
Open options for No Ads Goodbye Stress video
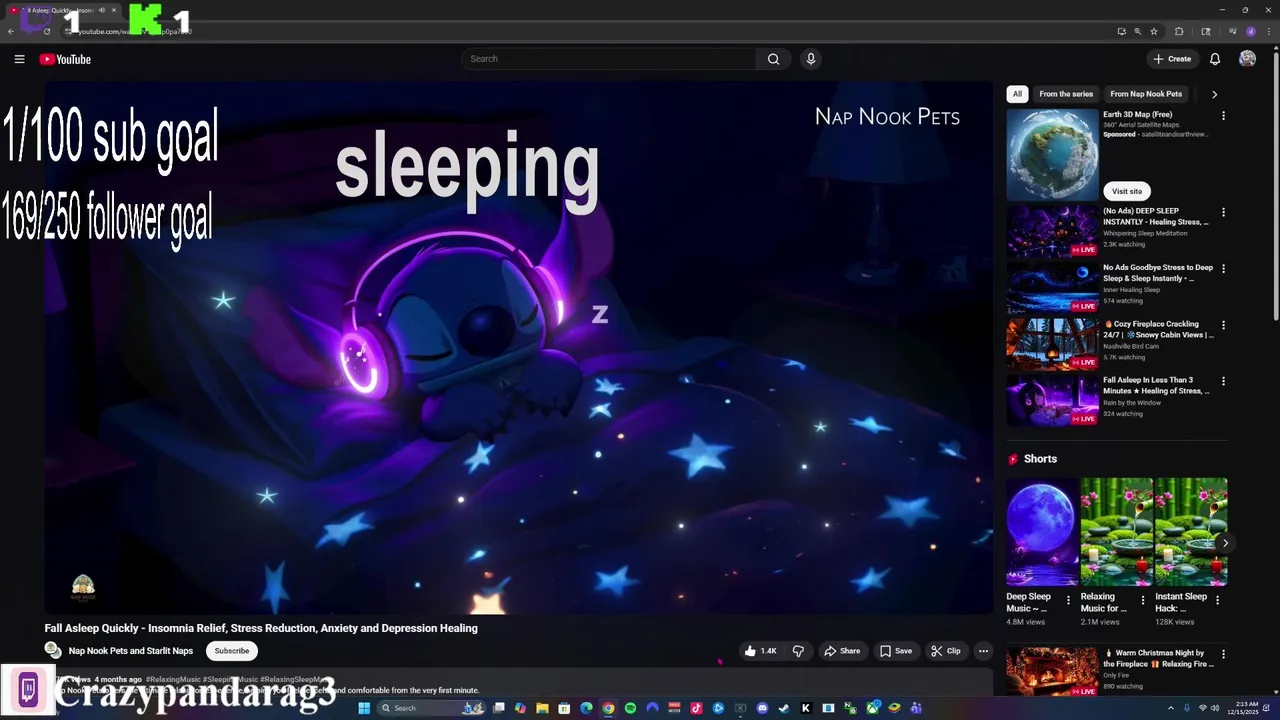coord(1223,269)
